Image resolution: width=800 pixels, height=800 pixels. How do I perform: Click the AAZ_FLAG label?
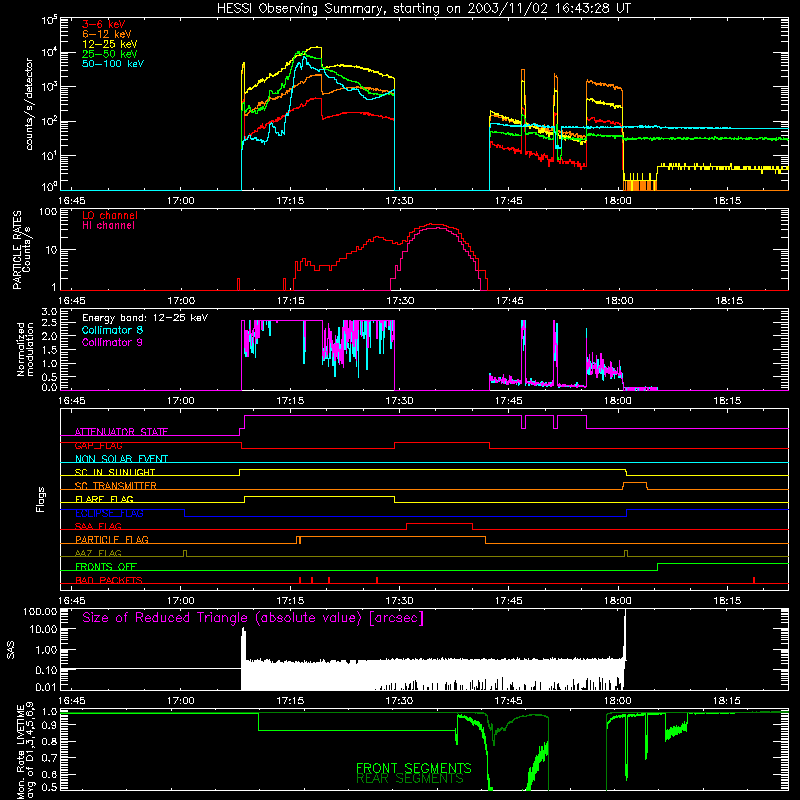point(98,554)
